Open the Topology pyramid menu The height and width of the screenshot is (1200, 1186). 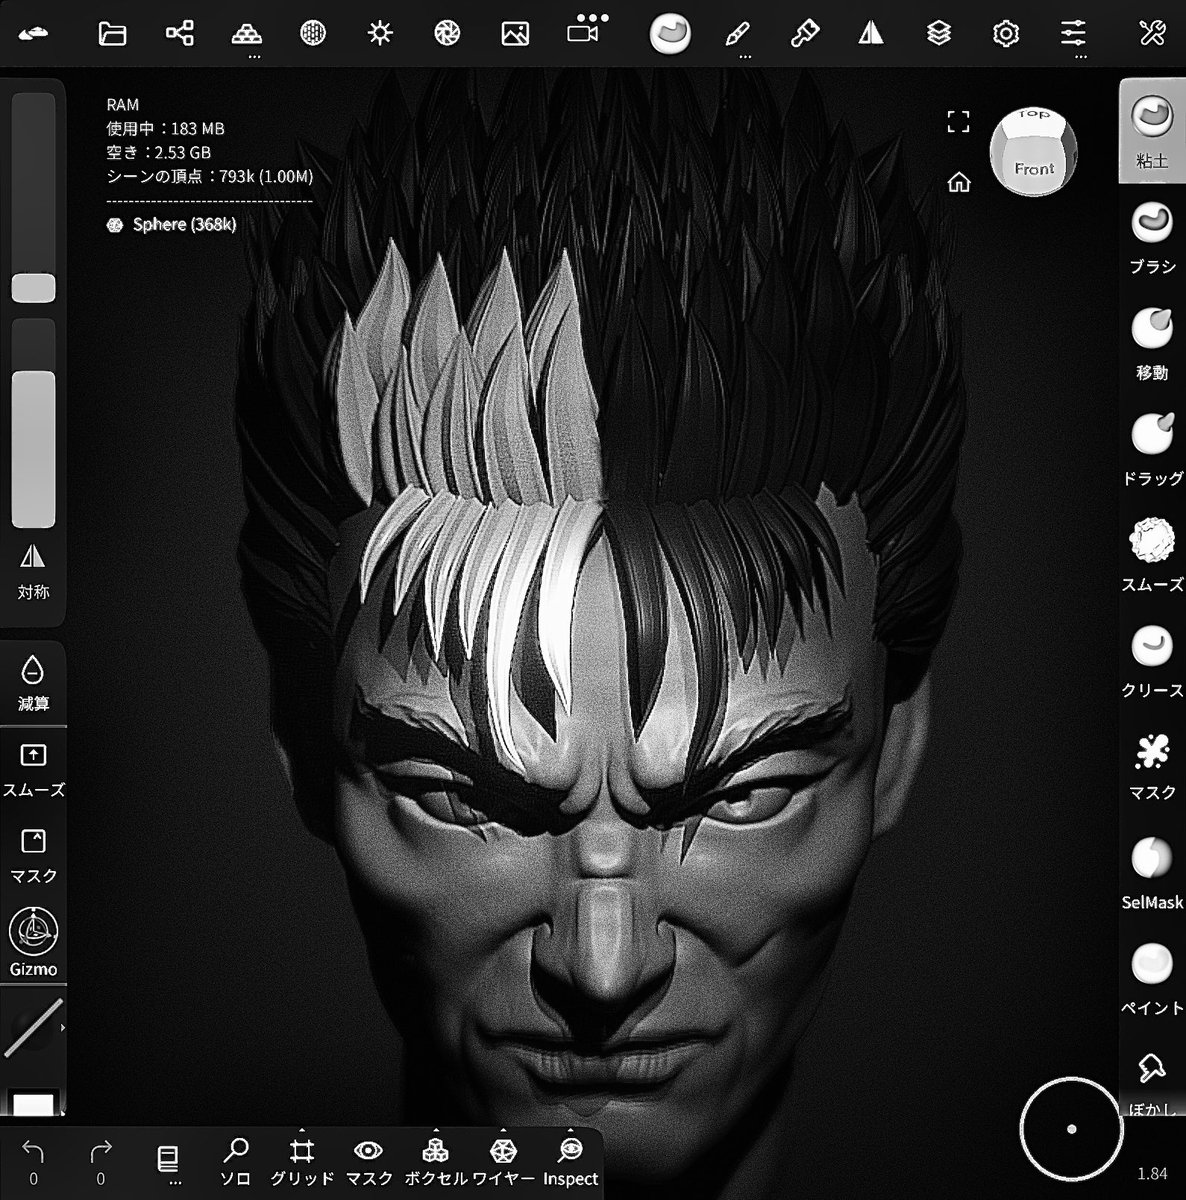coord(246,34)
